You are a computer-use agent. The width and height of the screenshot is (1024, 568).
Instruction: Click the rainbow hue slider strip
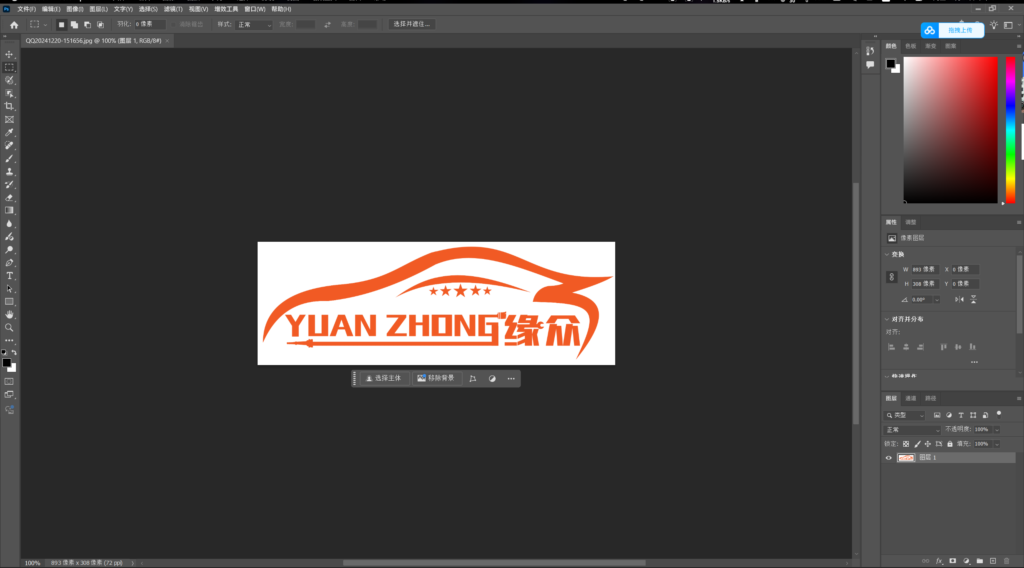point(1010,130)
